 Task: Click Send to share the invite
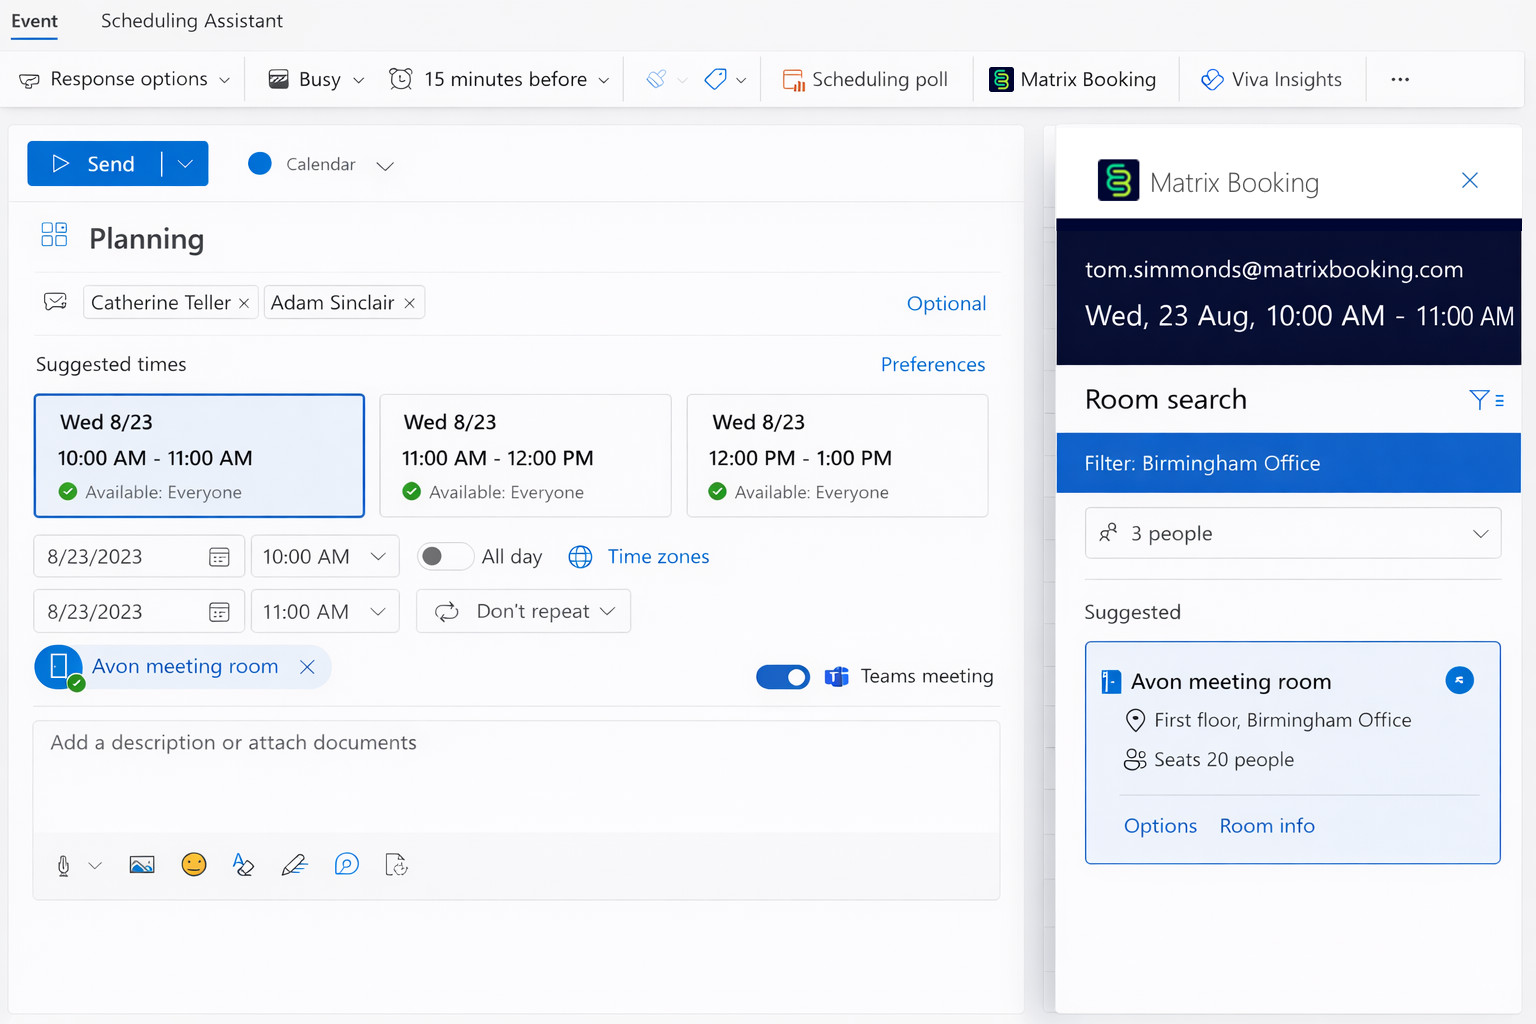tap(97, 163)
